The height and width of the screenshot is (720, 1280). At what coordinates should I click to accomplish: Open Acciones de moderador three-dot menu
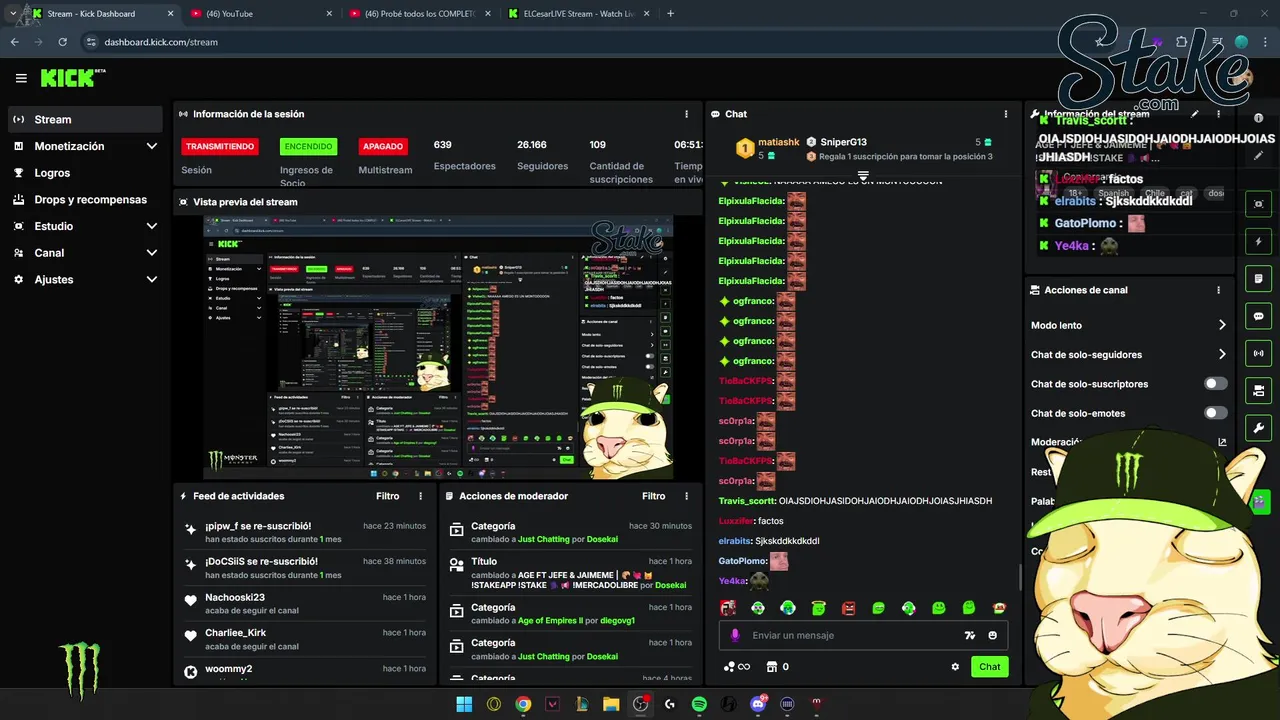click(686, 496)
